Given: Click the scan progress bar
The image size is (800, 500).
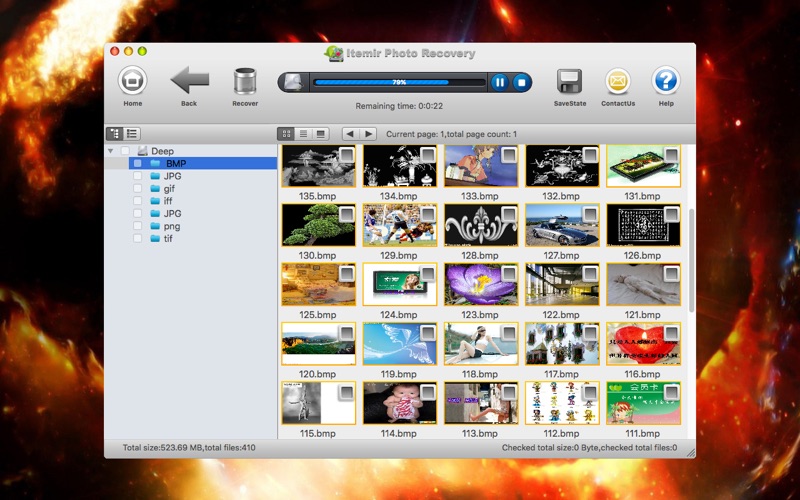Looking at the screenshot, I should 399,82.
